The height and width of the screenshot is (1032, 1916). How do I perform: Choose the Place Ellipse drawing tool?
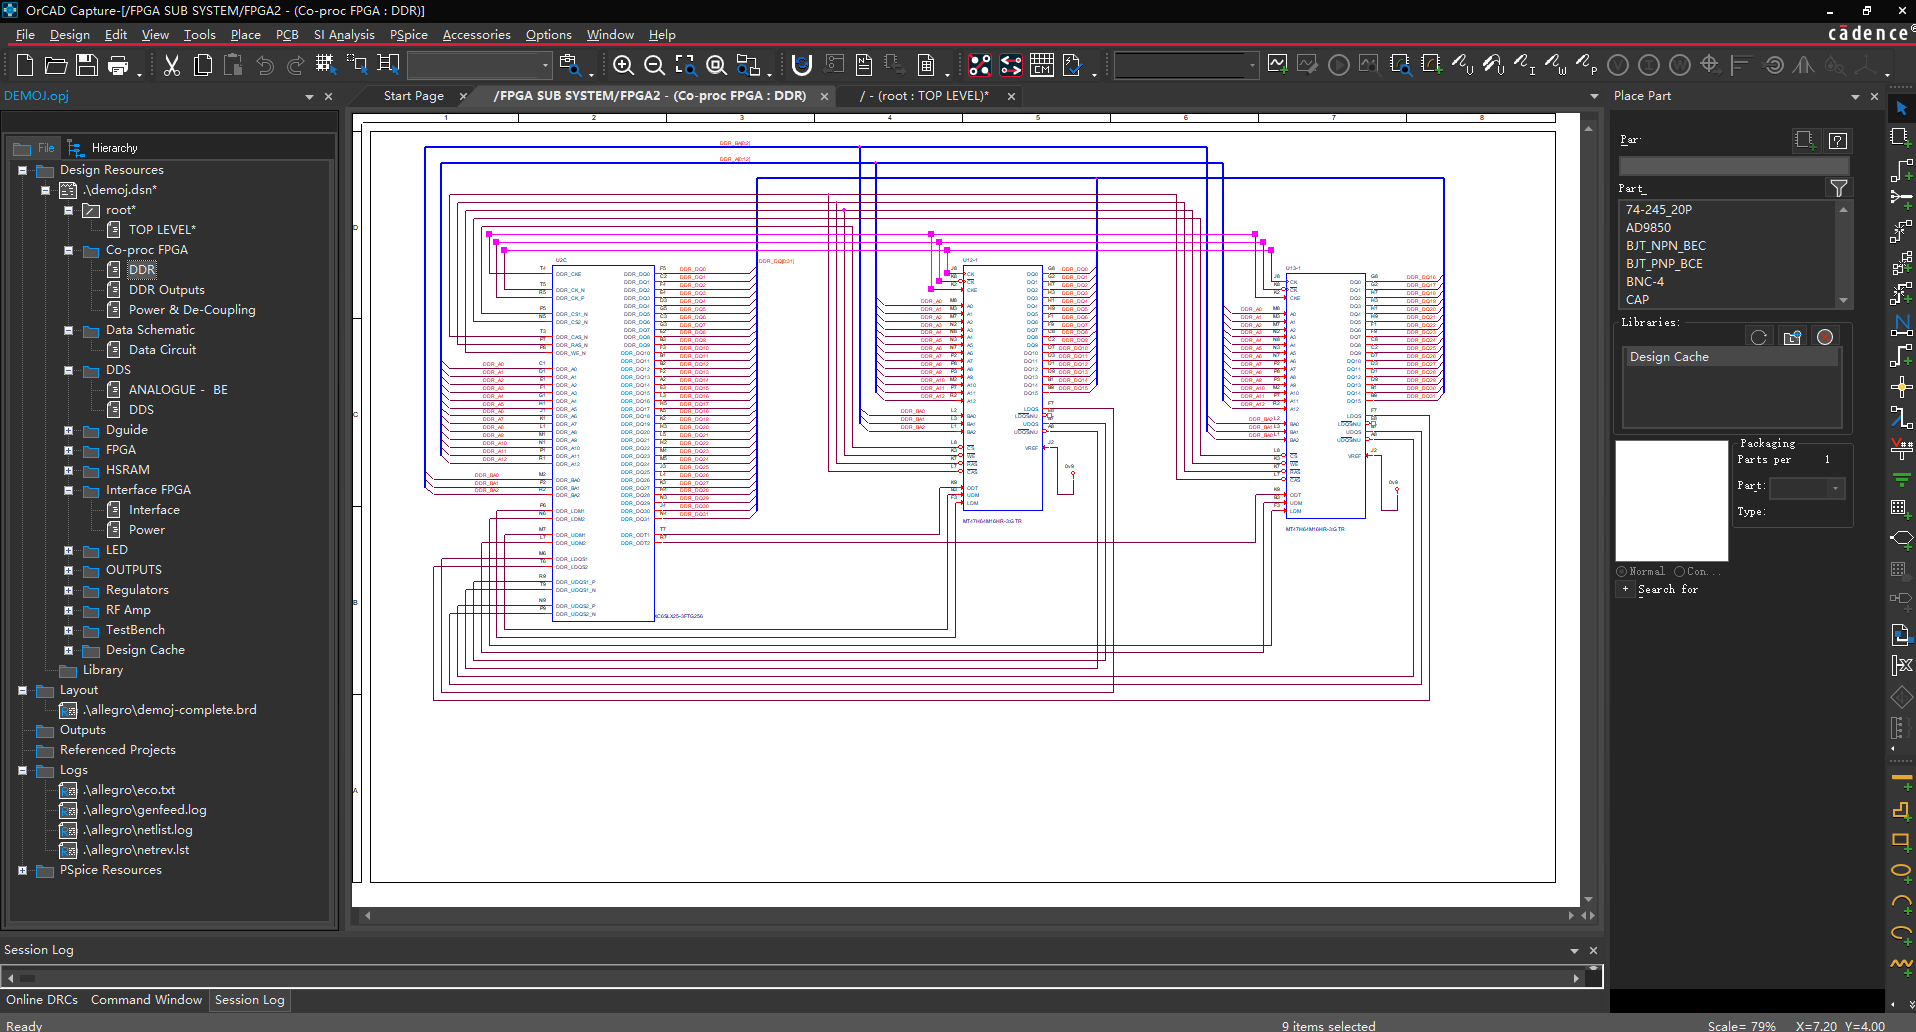(1901, 872)
